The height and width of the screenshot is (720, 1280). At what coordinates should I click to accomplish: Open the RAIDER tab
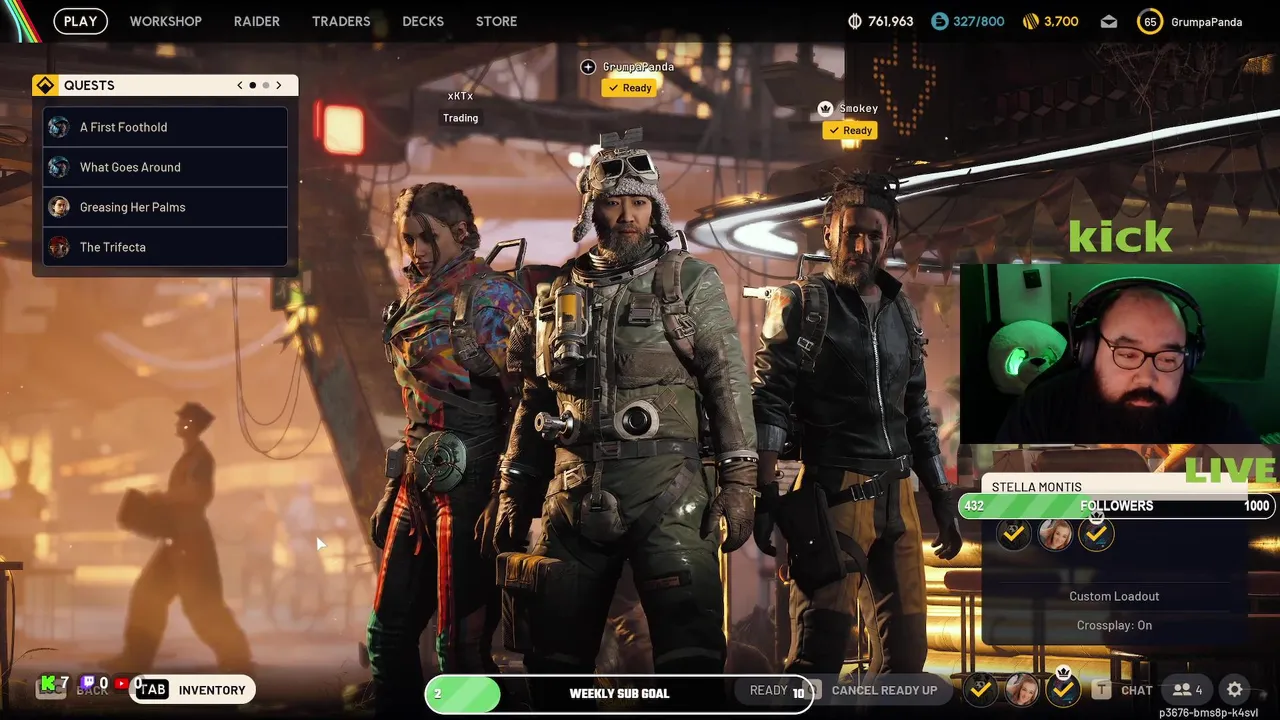(x=257, y=21)
